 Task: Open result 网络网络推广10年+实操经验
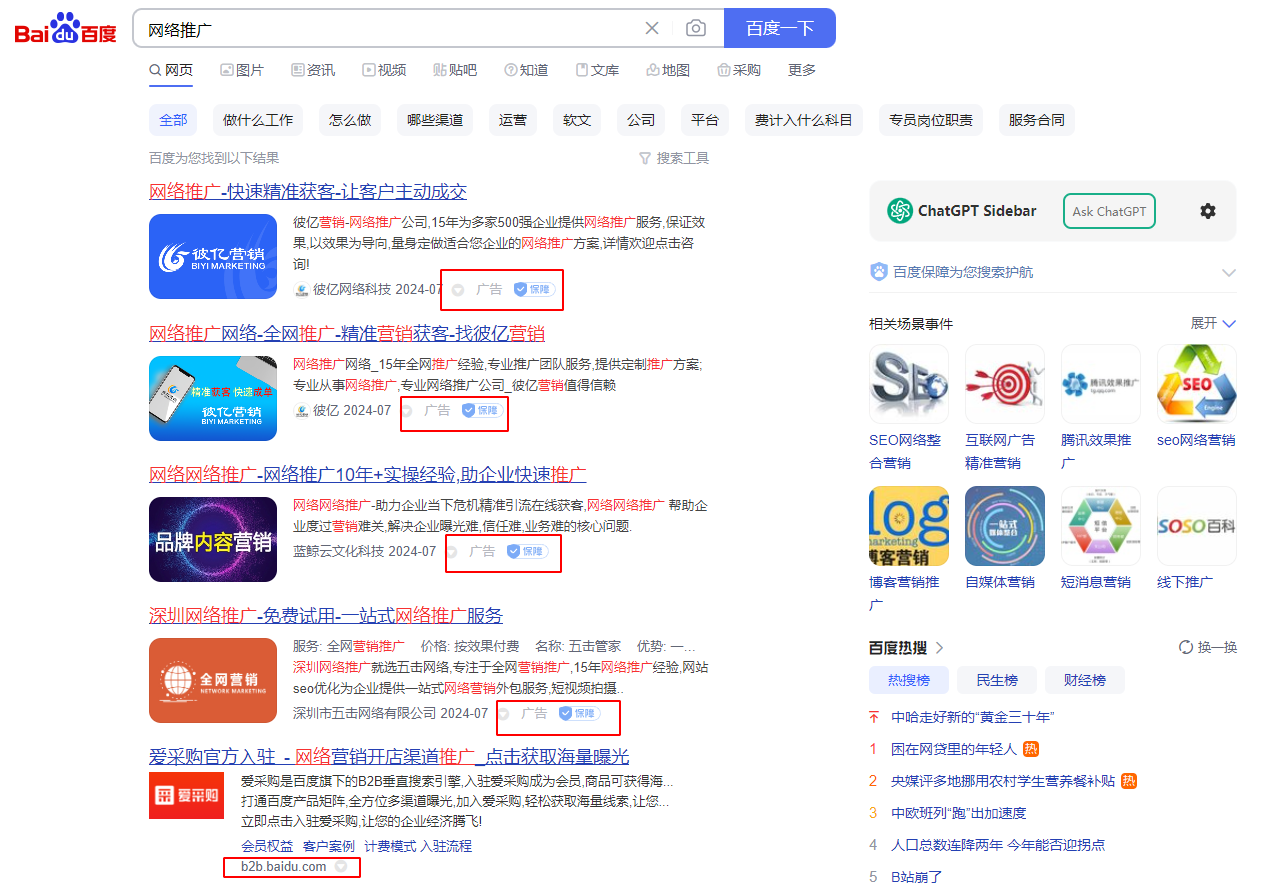[368, 474]
